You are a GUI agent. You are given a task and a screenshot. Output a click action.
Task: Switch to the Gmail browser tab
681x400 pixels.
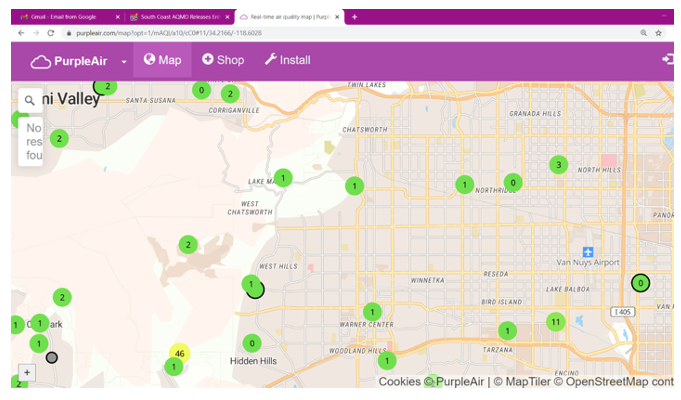point(65,17)
